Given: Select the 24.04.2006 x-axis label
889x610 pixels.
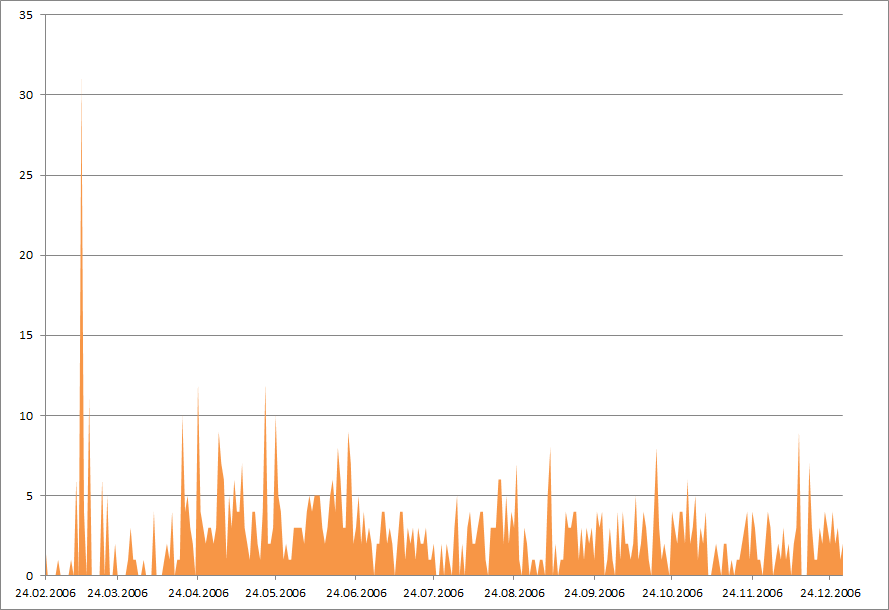Looking at the screenshot, I should pos(198,593).
